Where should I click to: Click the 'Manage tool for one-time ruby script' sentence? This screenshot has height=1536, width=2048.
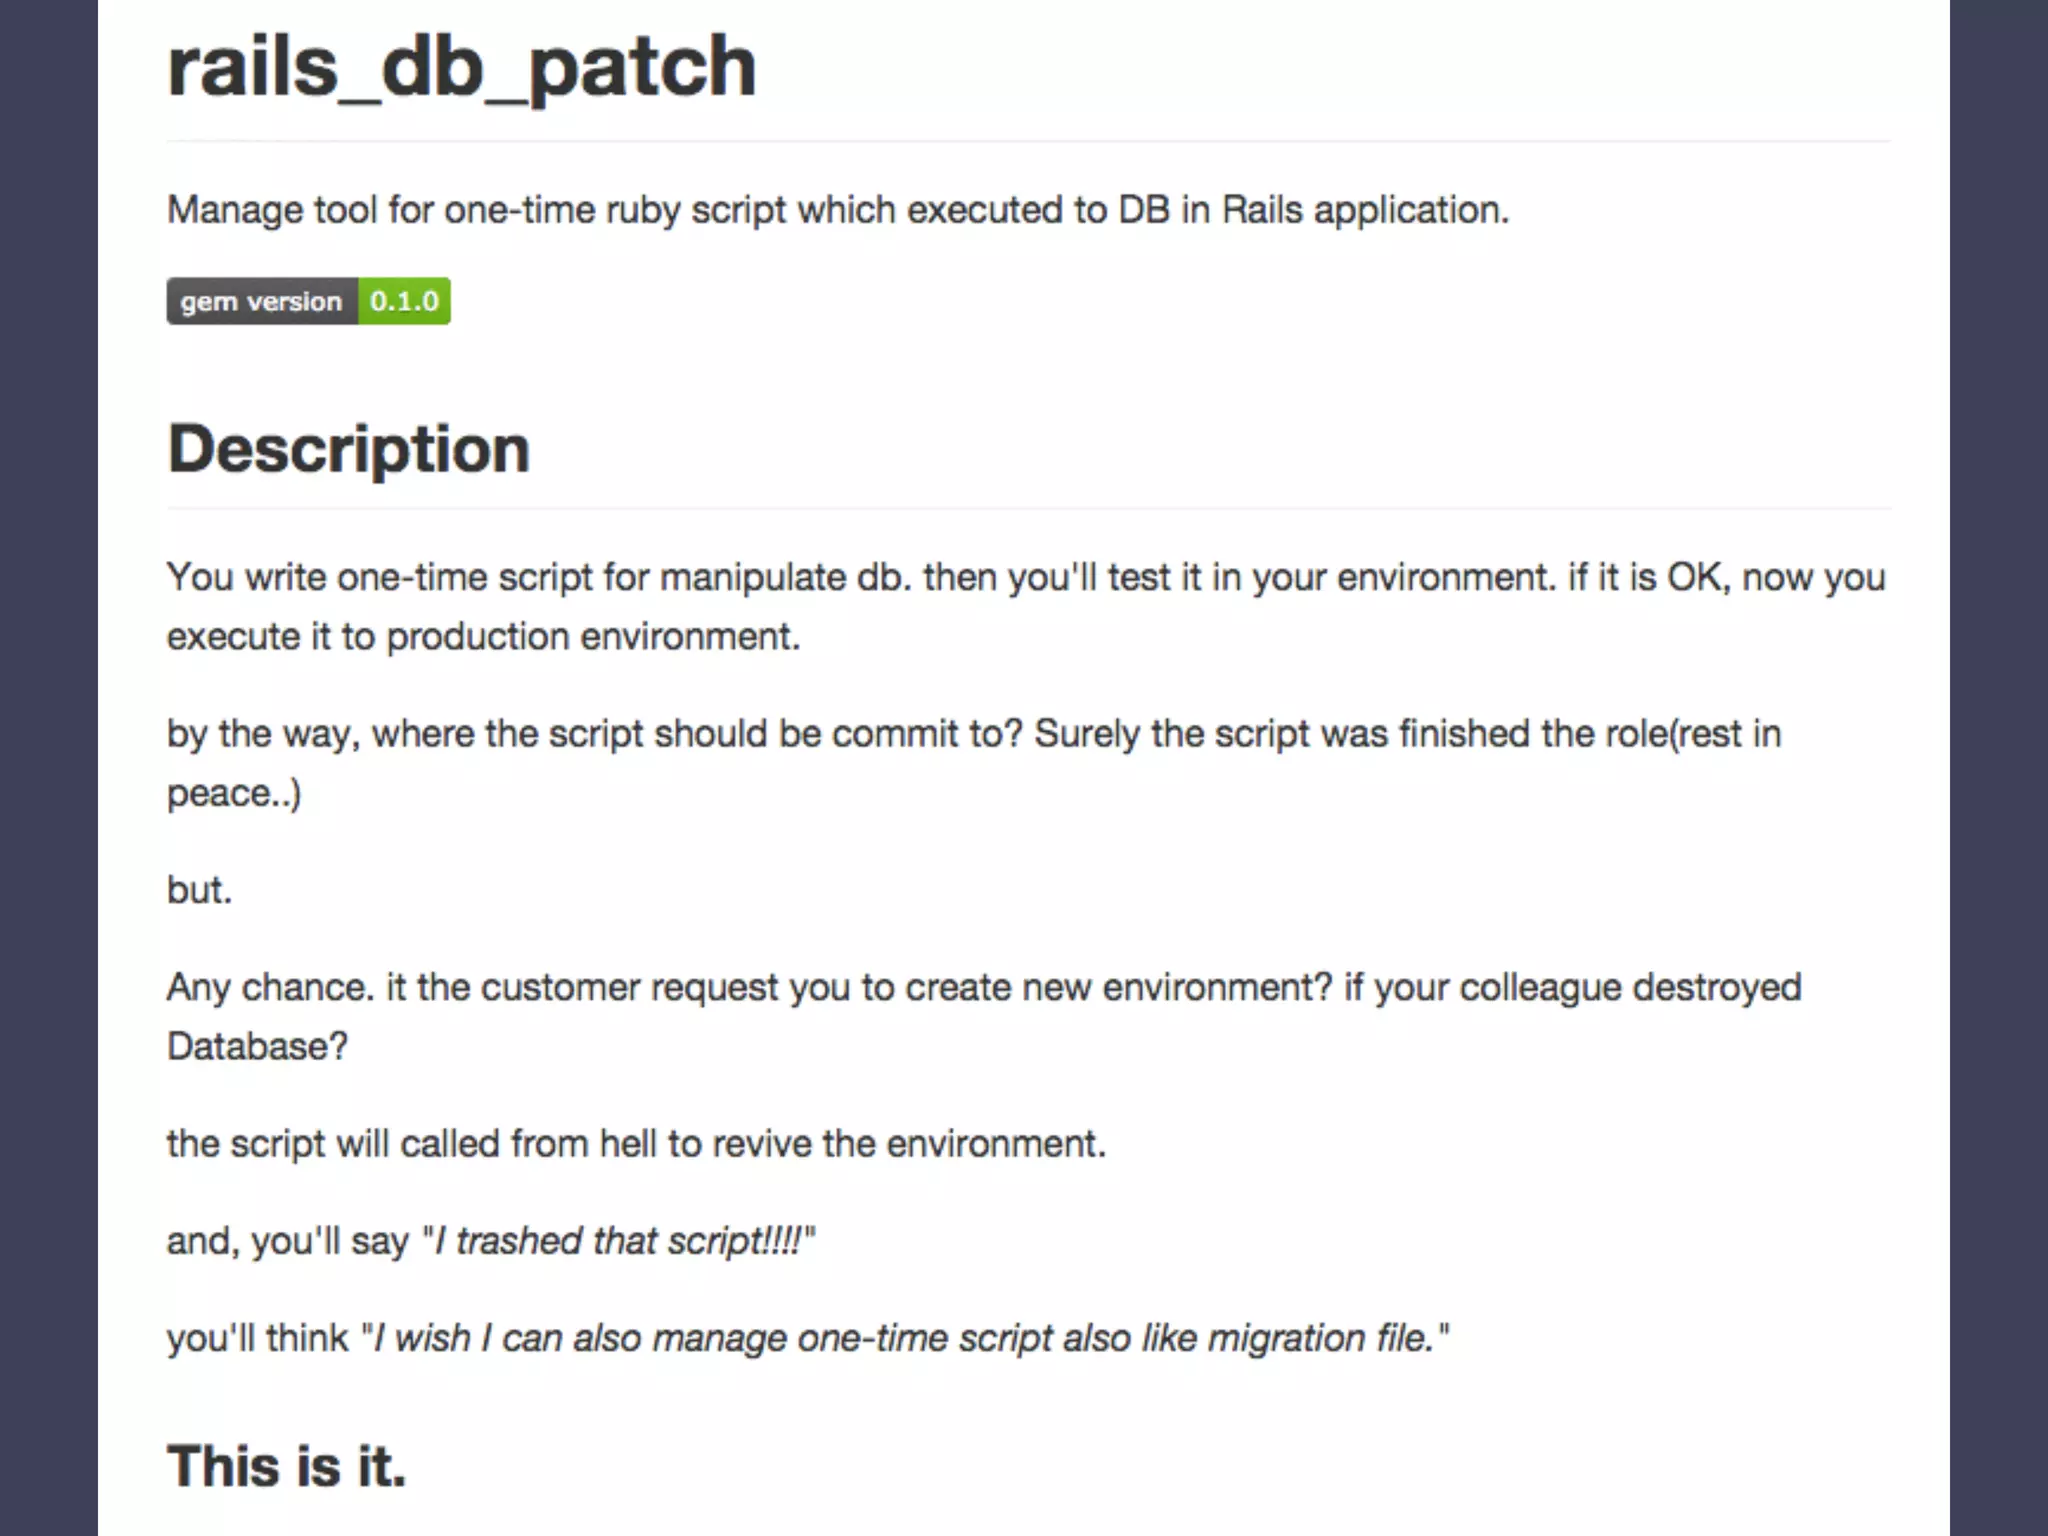838,210
